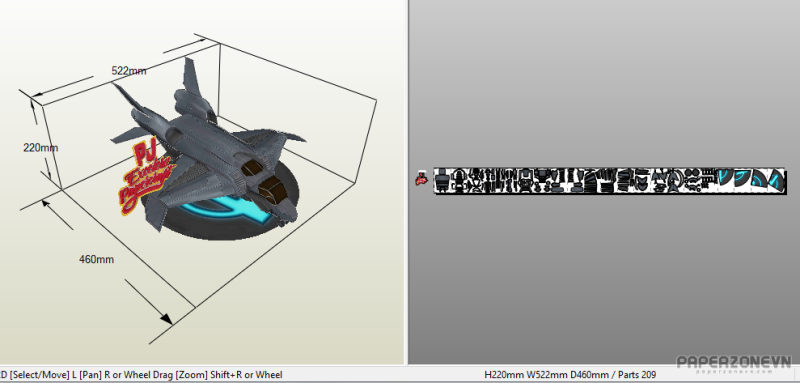This screenshot has width=800, height=383.
Task: Click the black arrowhead on the 460mm dimension line
Action: [x=166, y=318]
